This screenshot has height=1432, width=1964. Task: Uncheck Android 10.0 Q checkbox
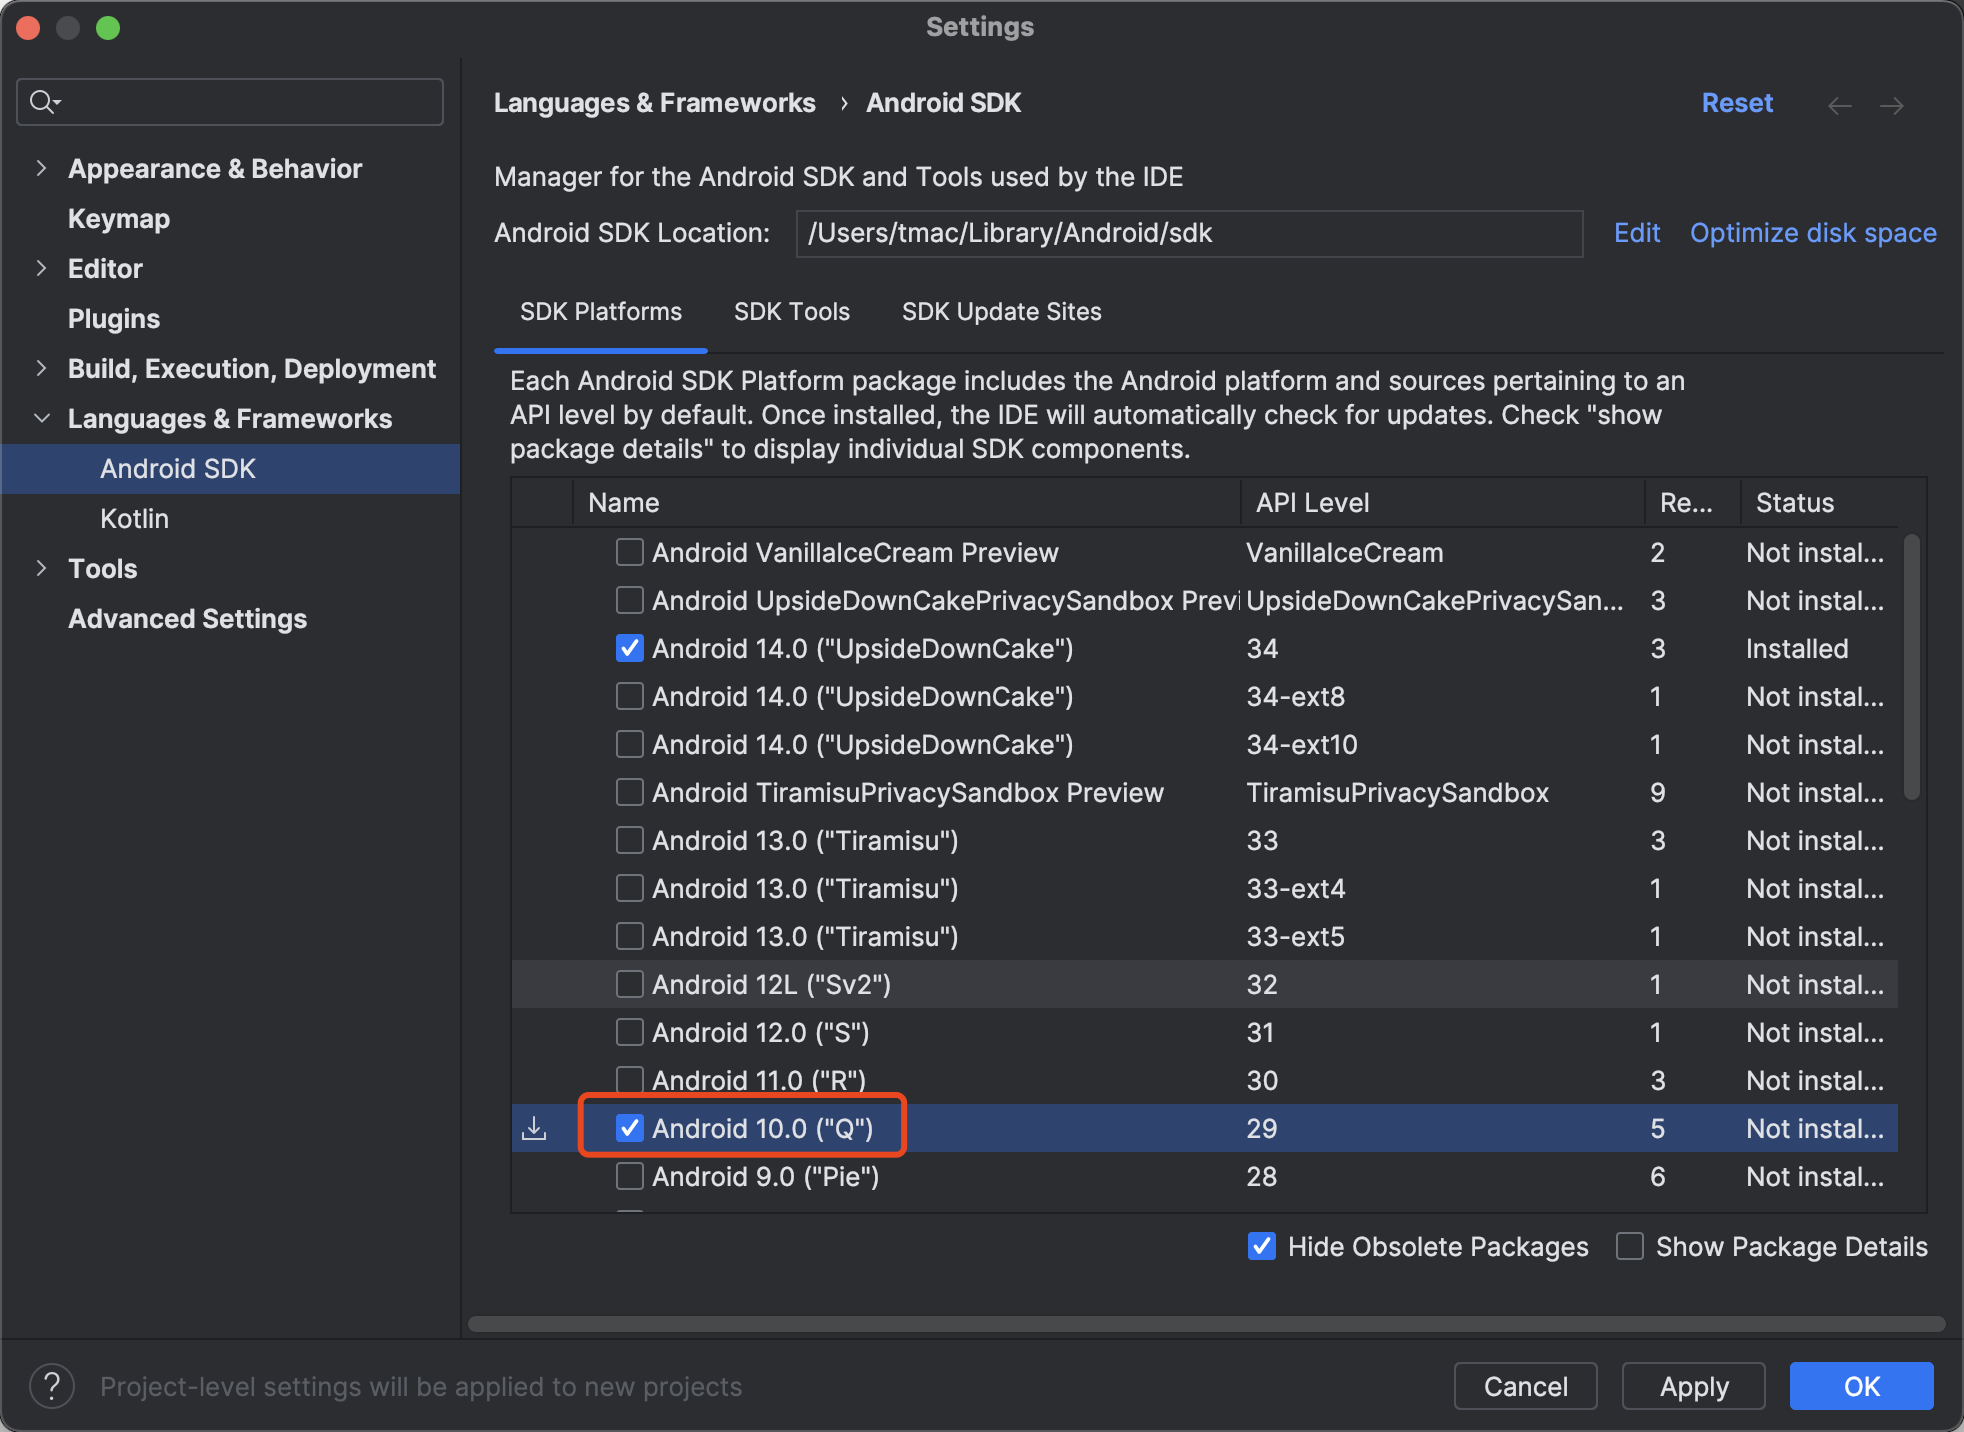point(629,1128)
